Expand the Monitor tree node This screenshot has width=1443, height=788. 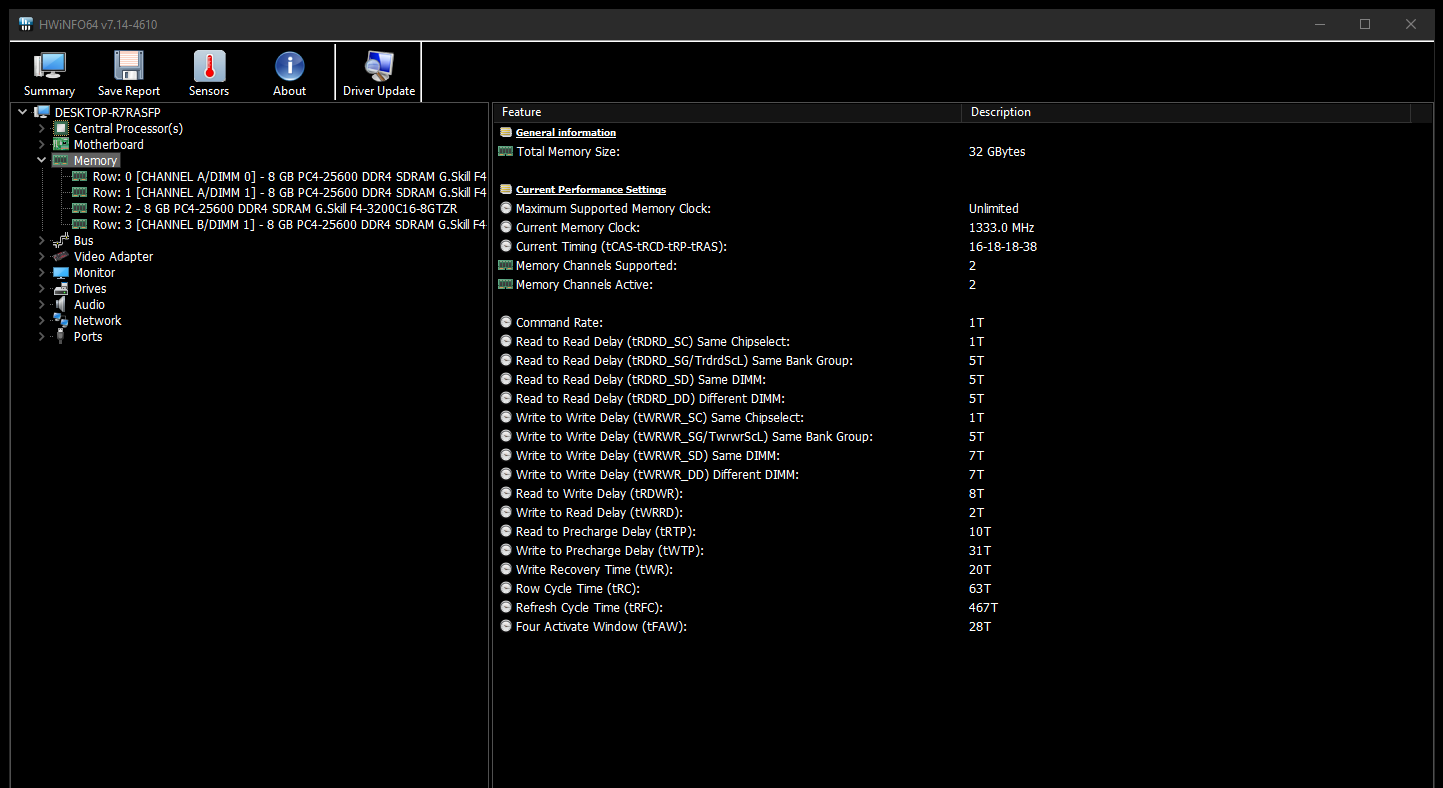click(41, 272)
